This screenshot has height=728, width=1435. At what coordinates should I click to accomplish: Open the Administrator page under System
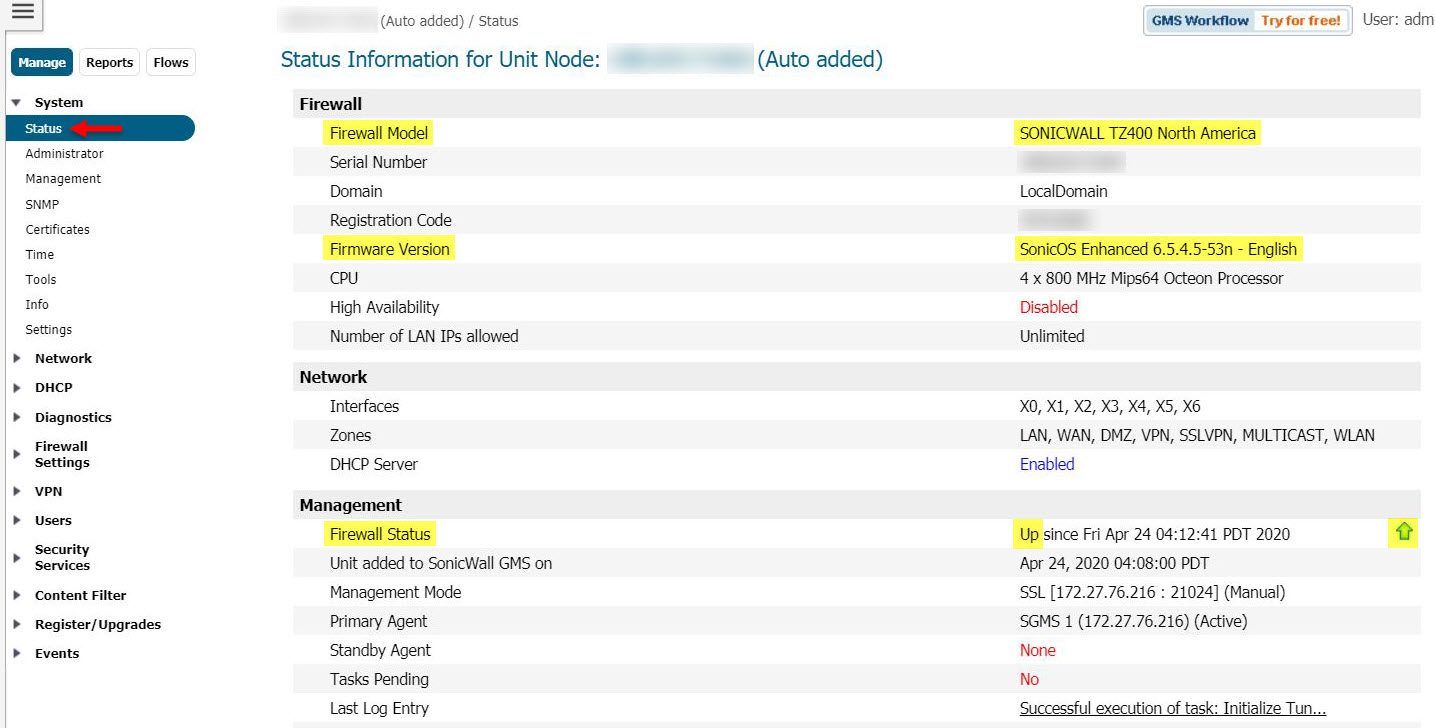[x=64, y=154]
